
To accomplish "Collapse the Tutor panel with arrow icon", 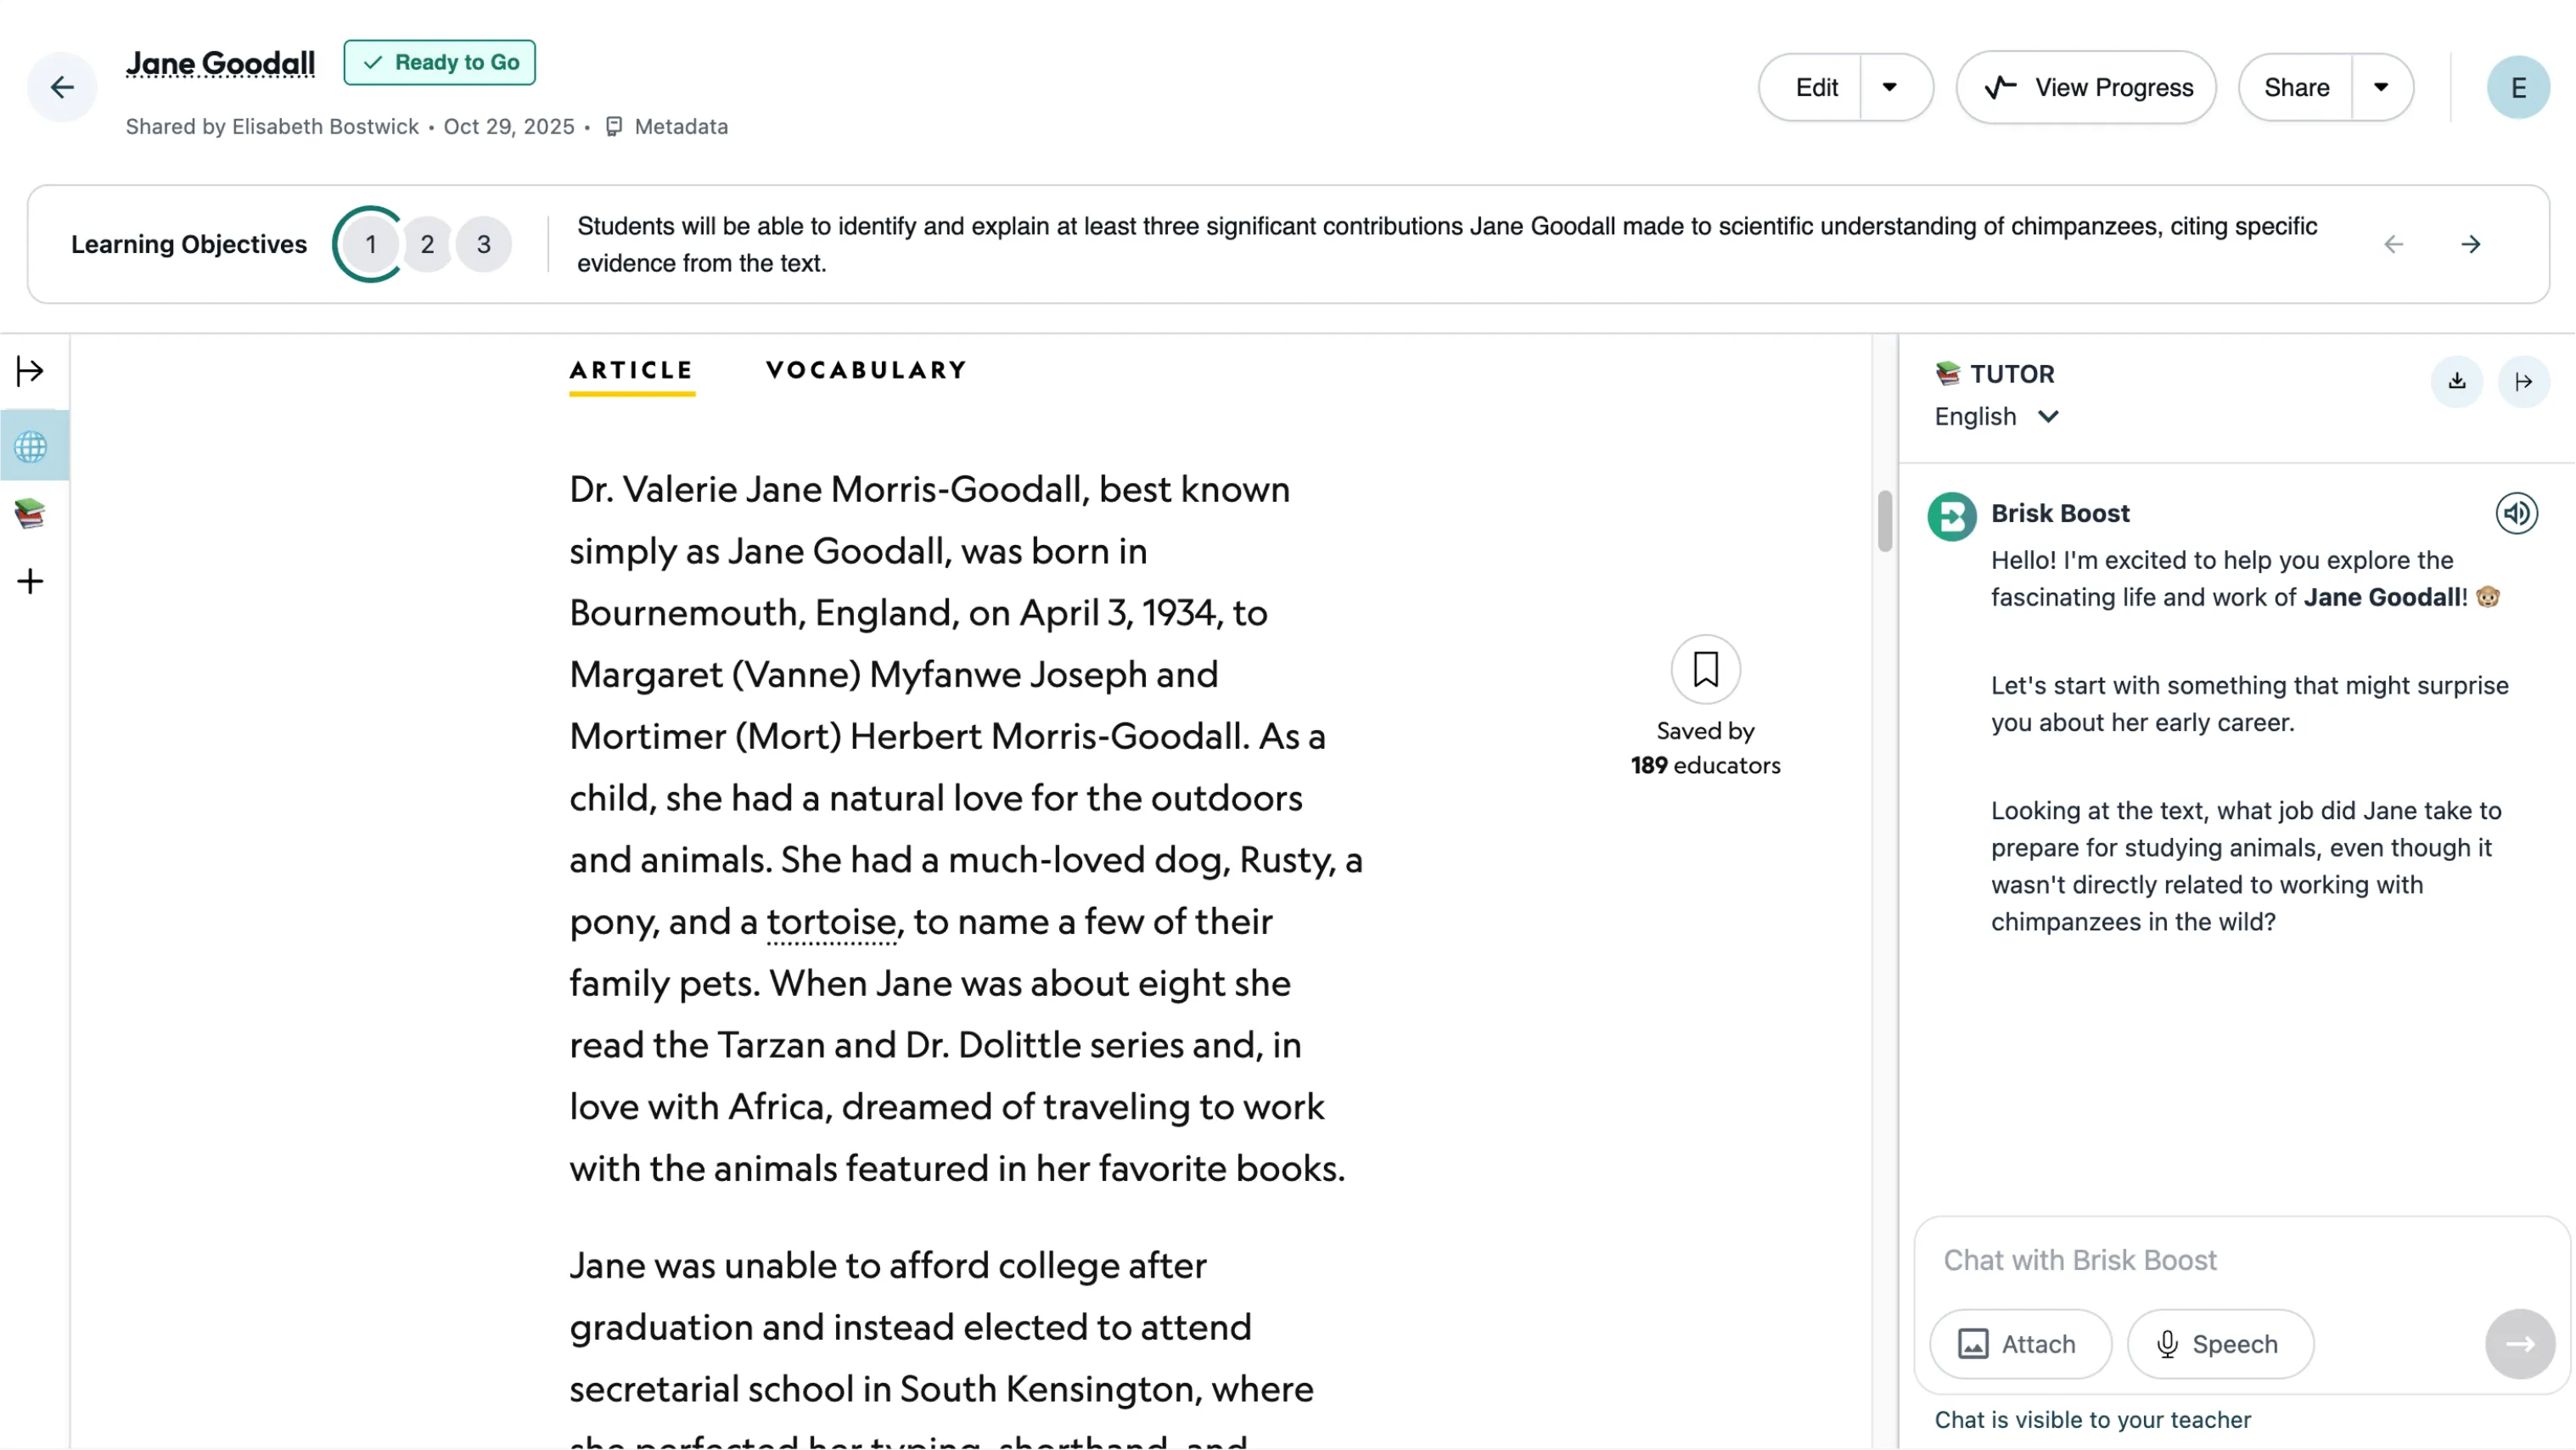I will click(x=2523, y=381).
